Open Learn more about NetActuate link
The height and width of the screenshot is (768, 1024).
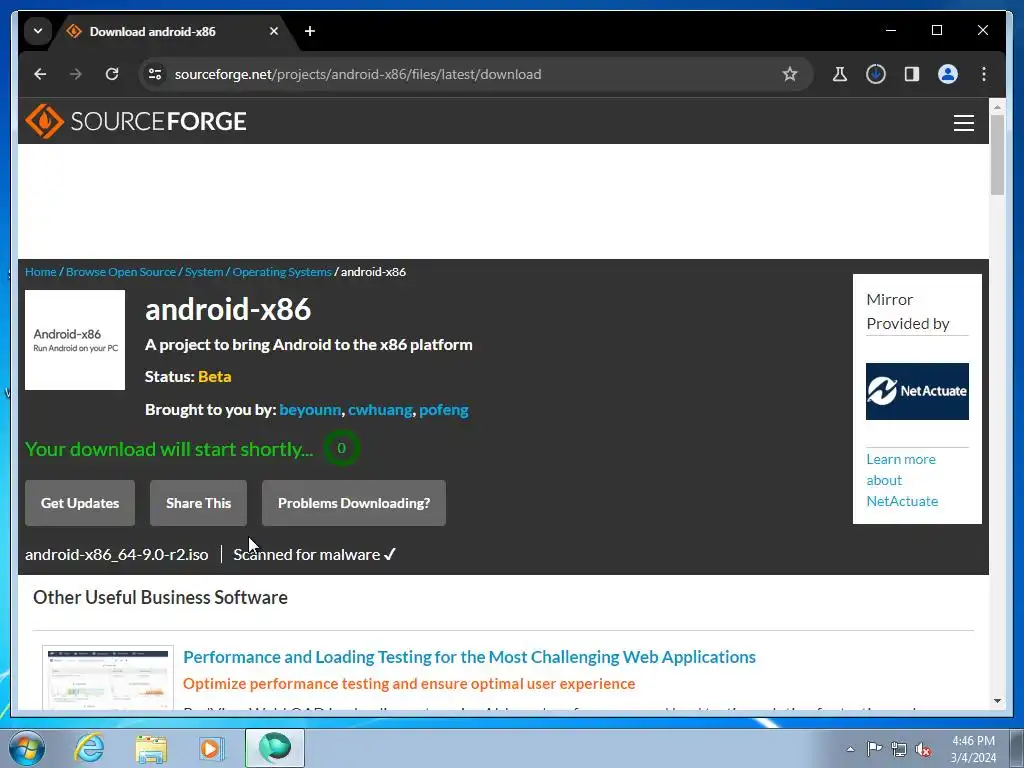click(903, 480)
